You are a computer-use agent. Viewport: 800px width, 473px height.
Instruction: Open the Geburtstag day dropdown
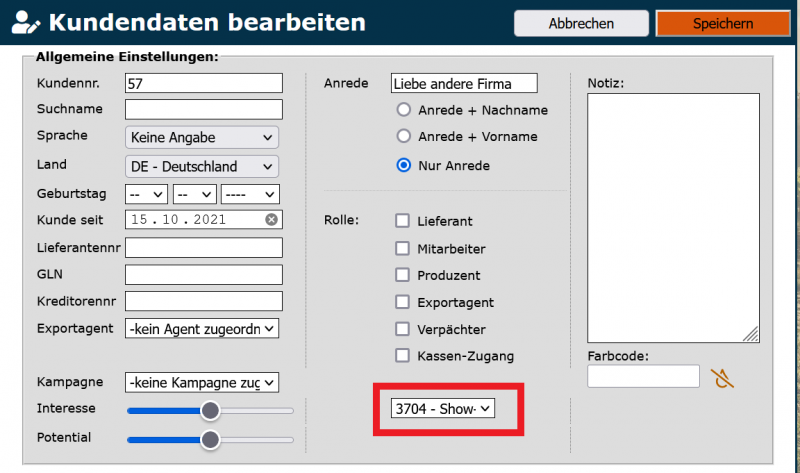146,193
